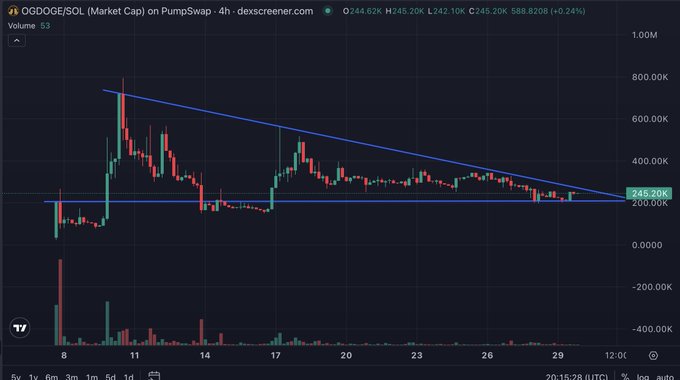This screenshot has height=380, width=680.
Task: Open the go-to-date calendar icon
Action: [154, 376]
